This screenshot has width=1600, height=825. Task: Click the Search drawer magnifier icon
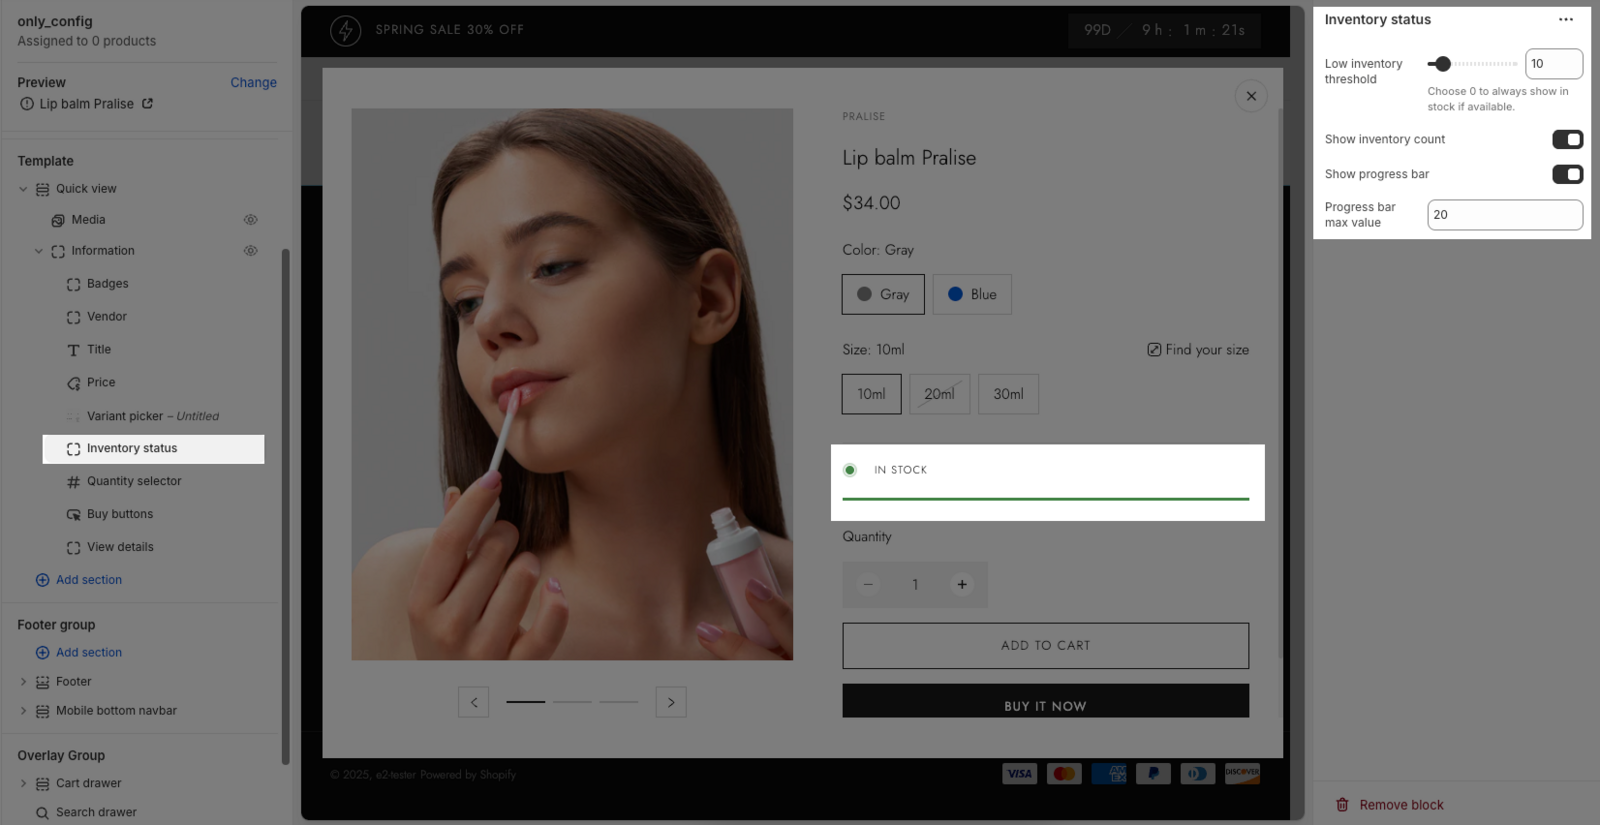(x=42, y=813)
